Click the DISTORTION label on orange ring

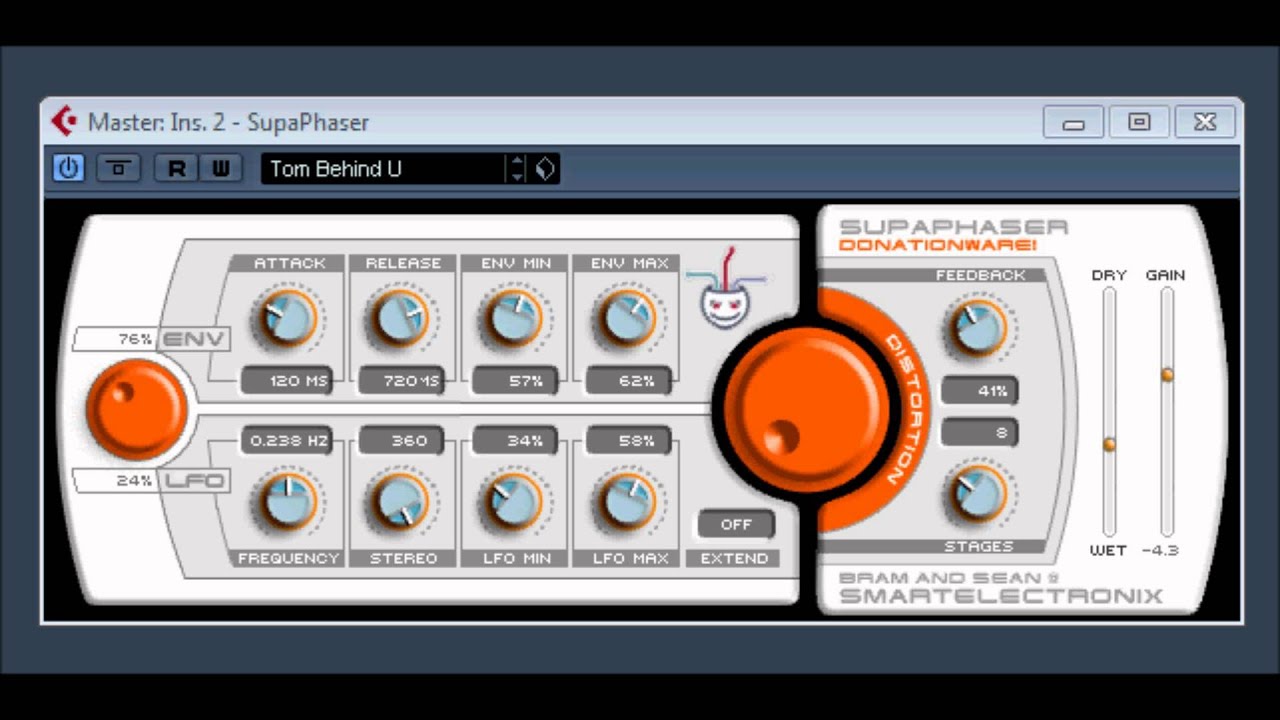(x=908, y=410)
